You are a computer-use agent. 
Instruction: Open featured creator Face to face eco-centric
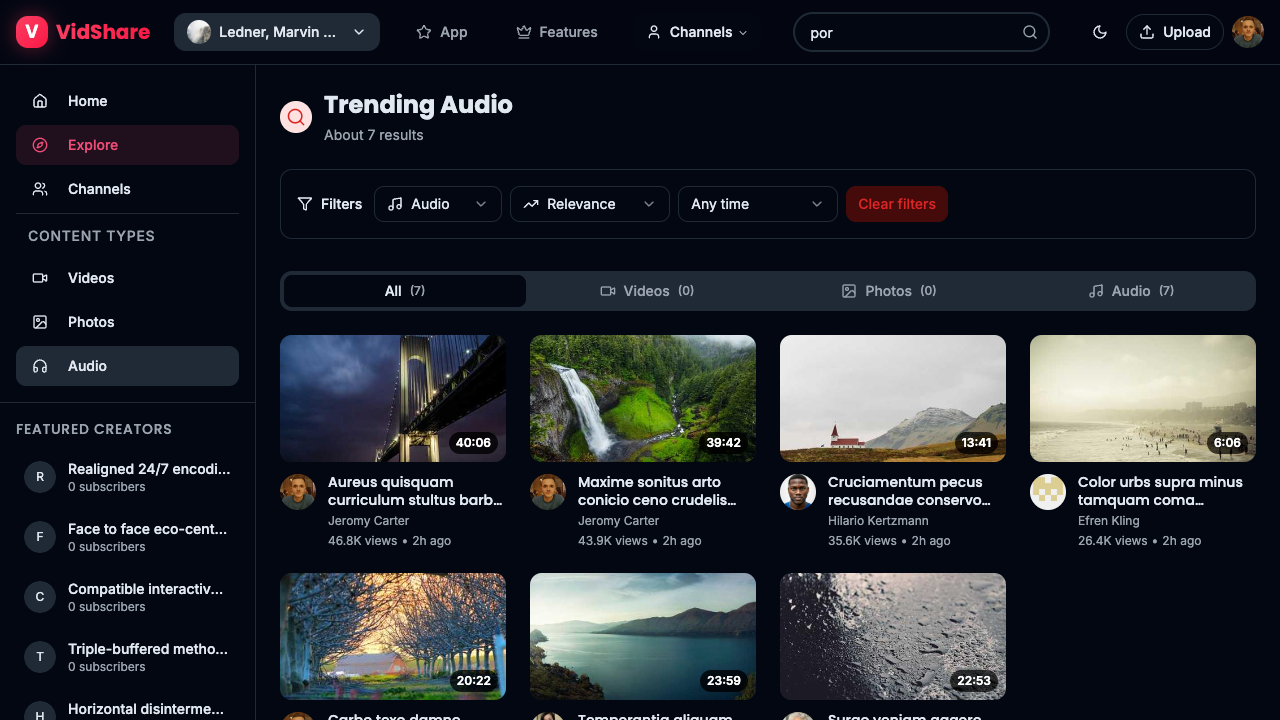(127, 537)
